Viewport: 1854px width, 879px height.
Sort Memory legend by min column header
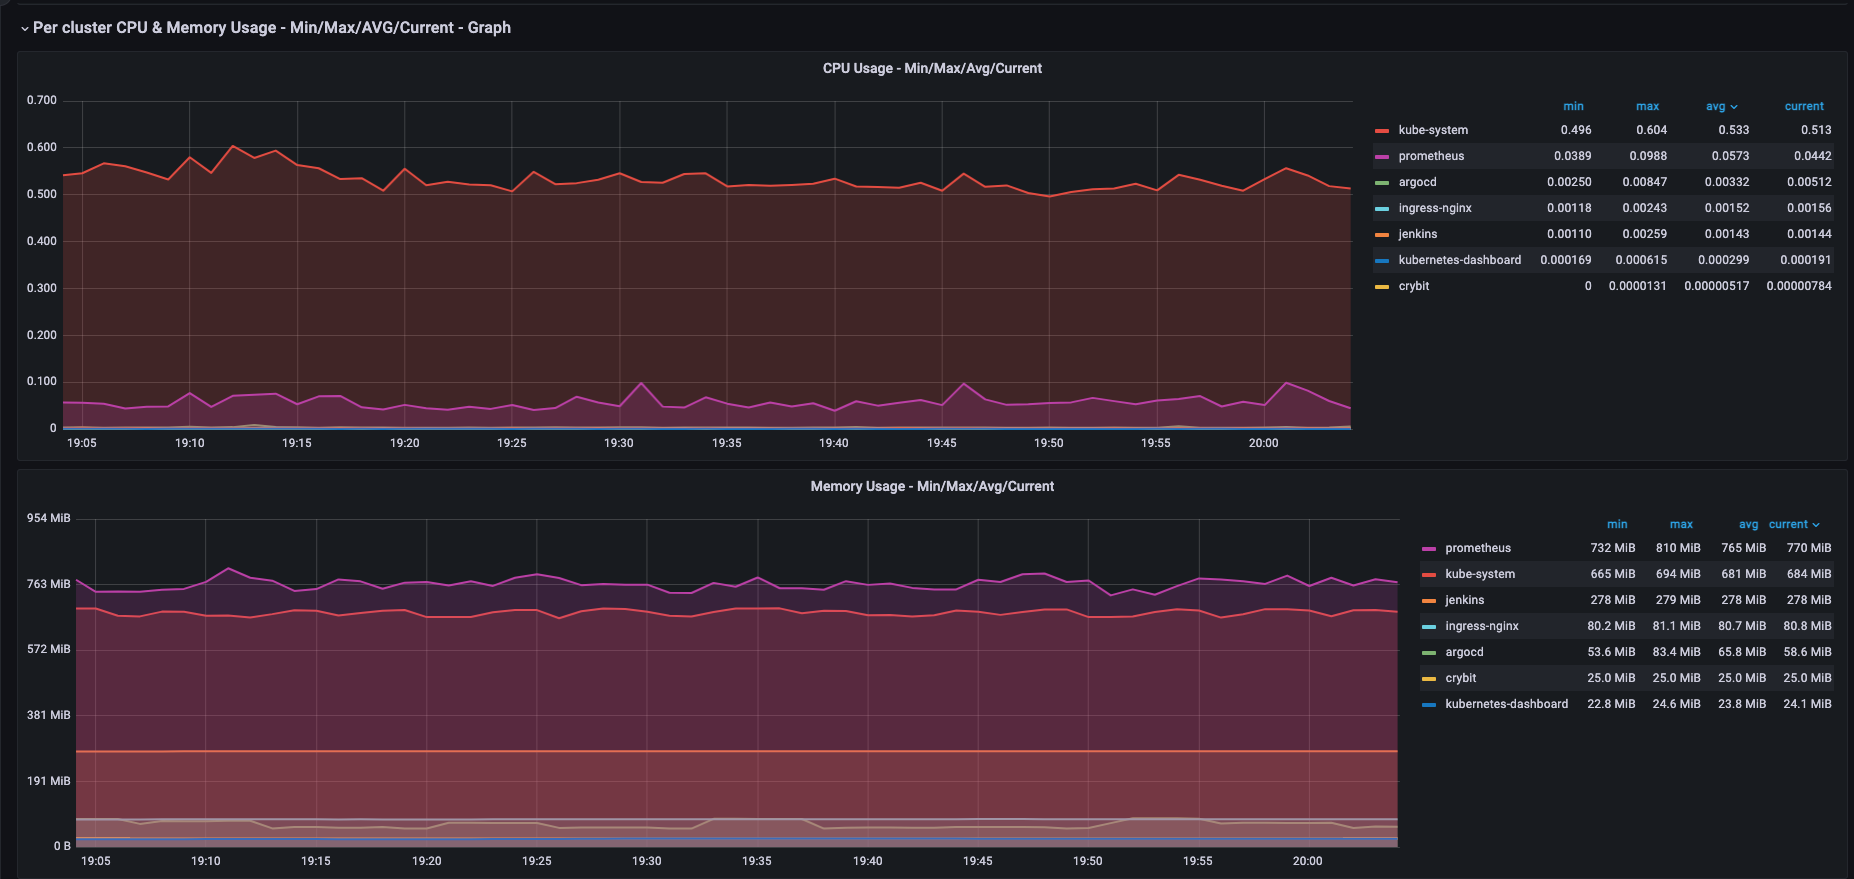[x=1617, y=524]
